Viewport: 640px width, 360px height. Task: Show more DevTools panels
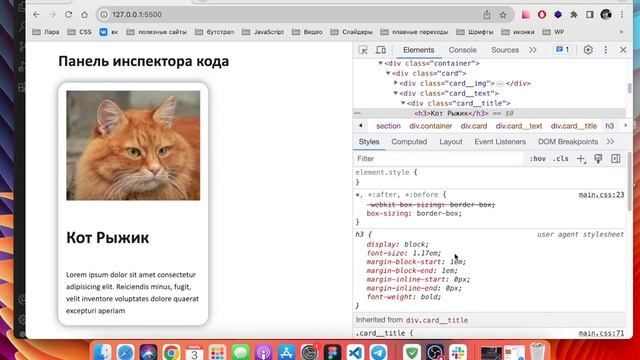click(533, 50)
